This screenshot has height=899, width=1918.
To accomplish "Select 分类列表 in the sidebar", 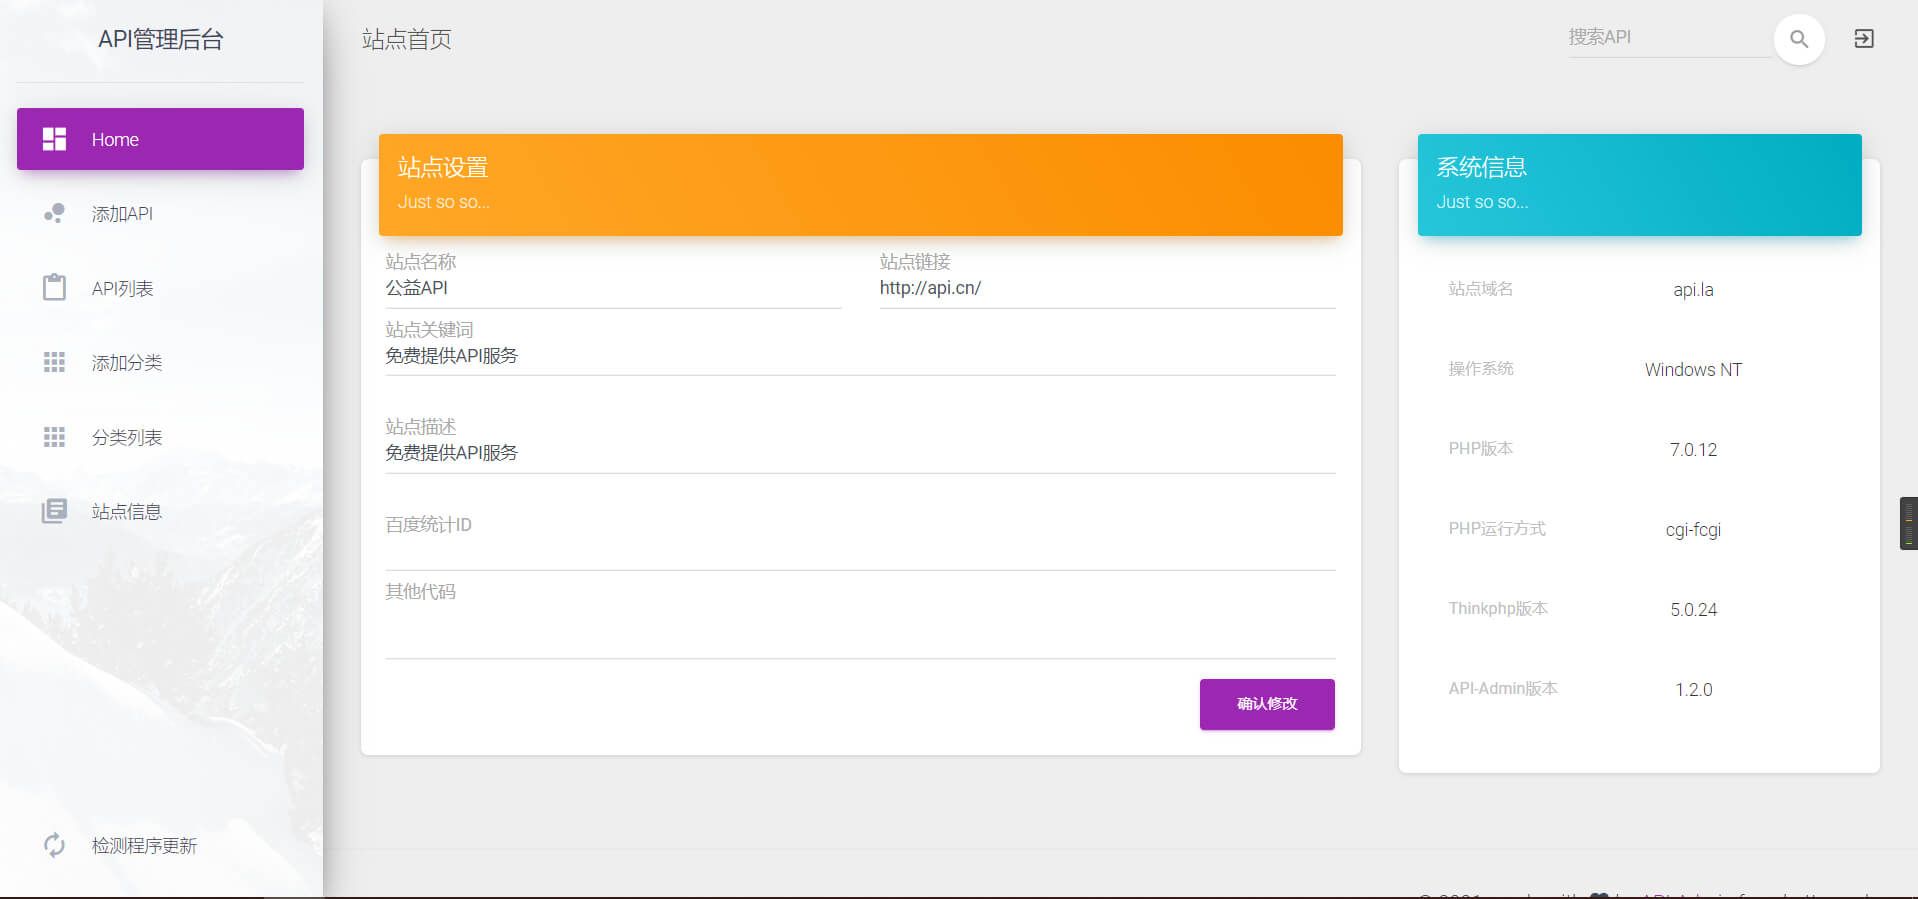I will tap(127, 438).
